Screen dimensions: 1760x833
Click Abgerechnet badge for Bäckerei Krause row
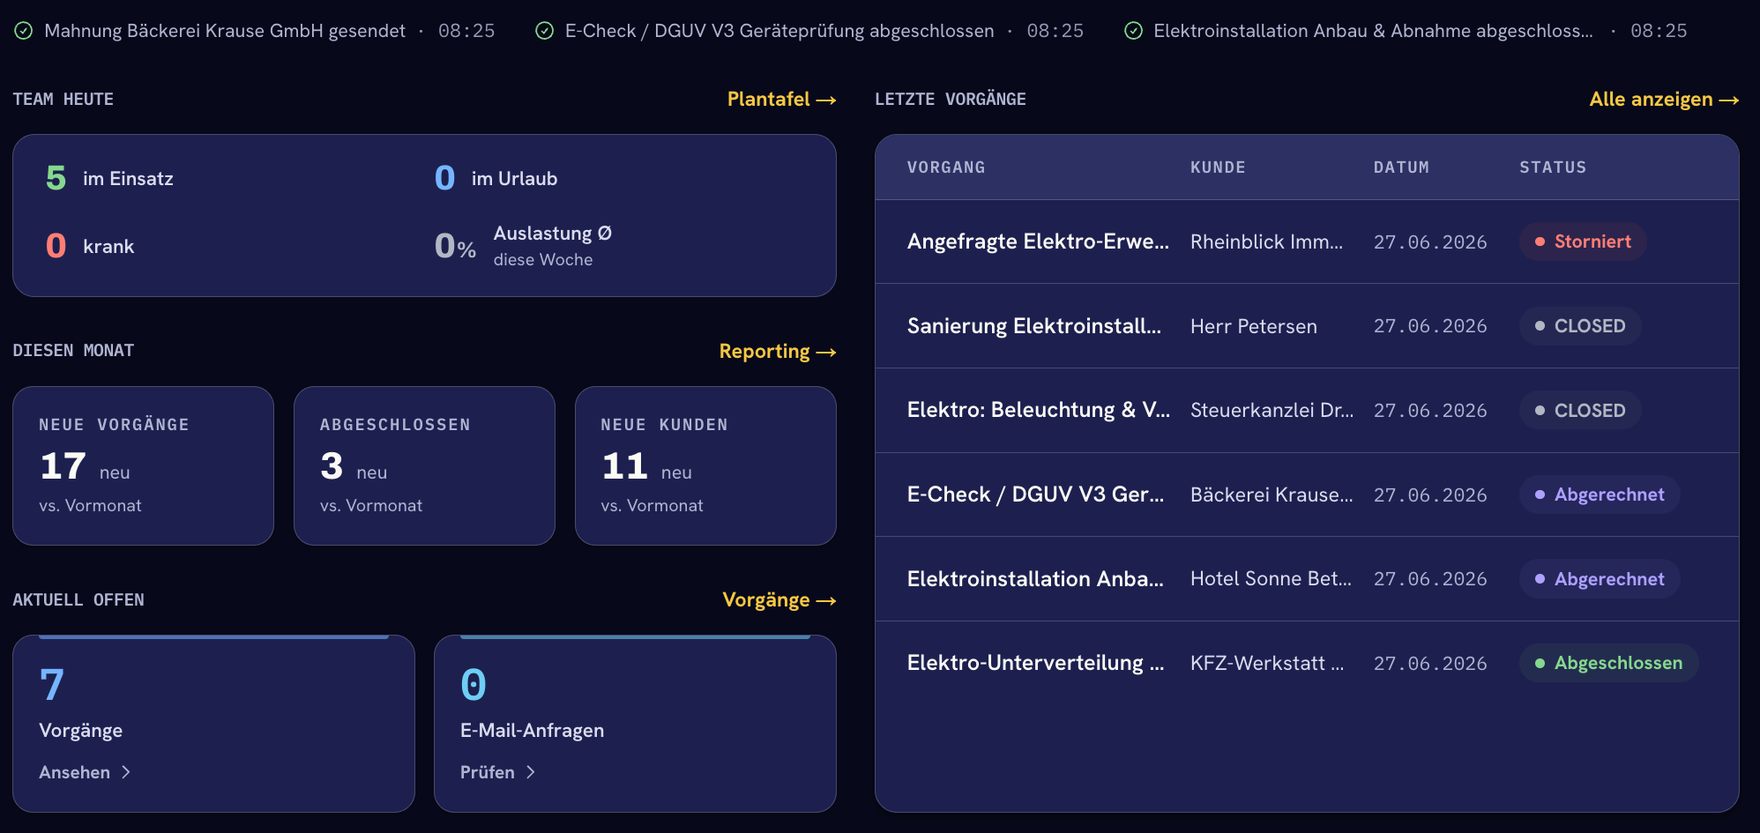(x=1599, y=495)
